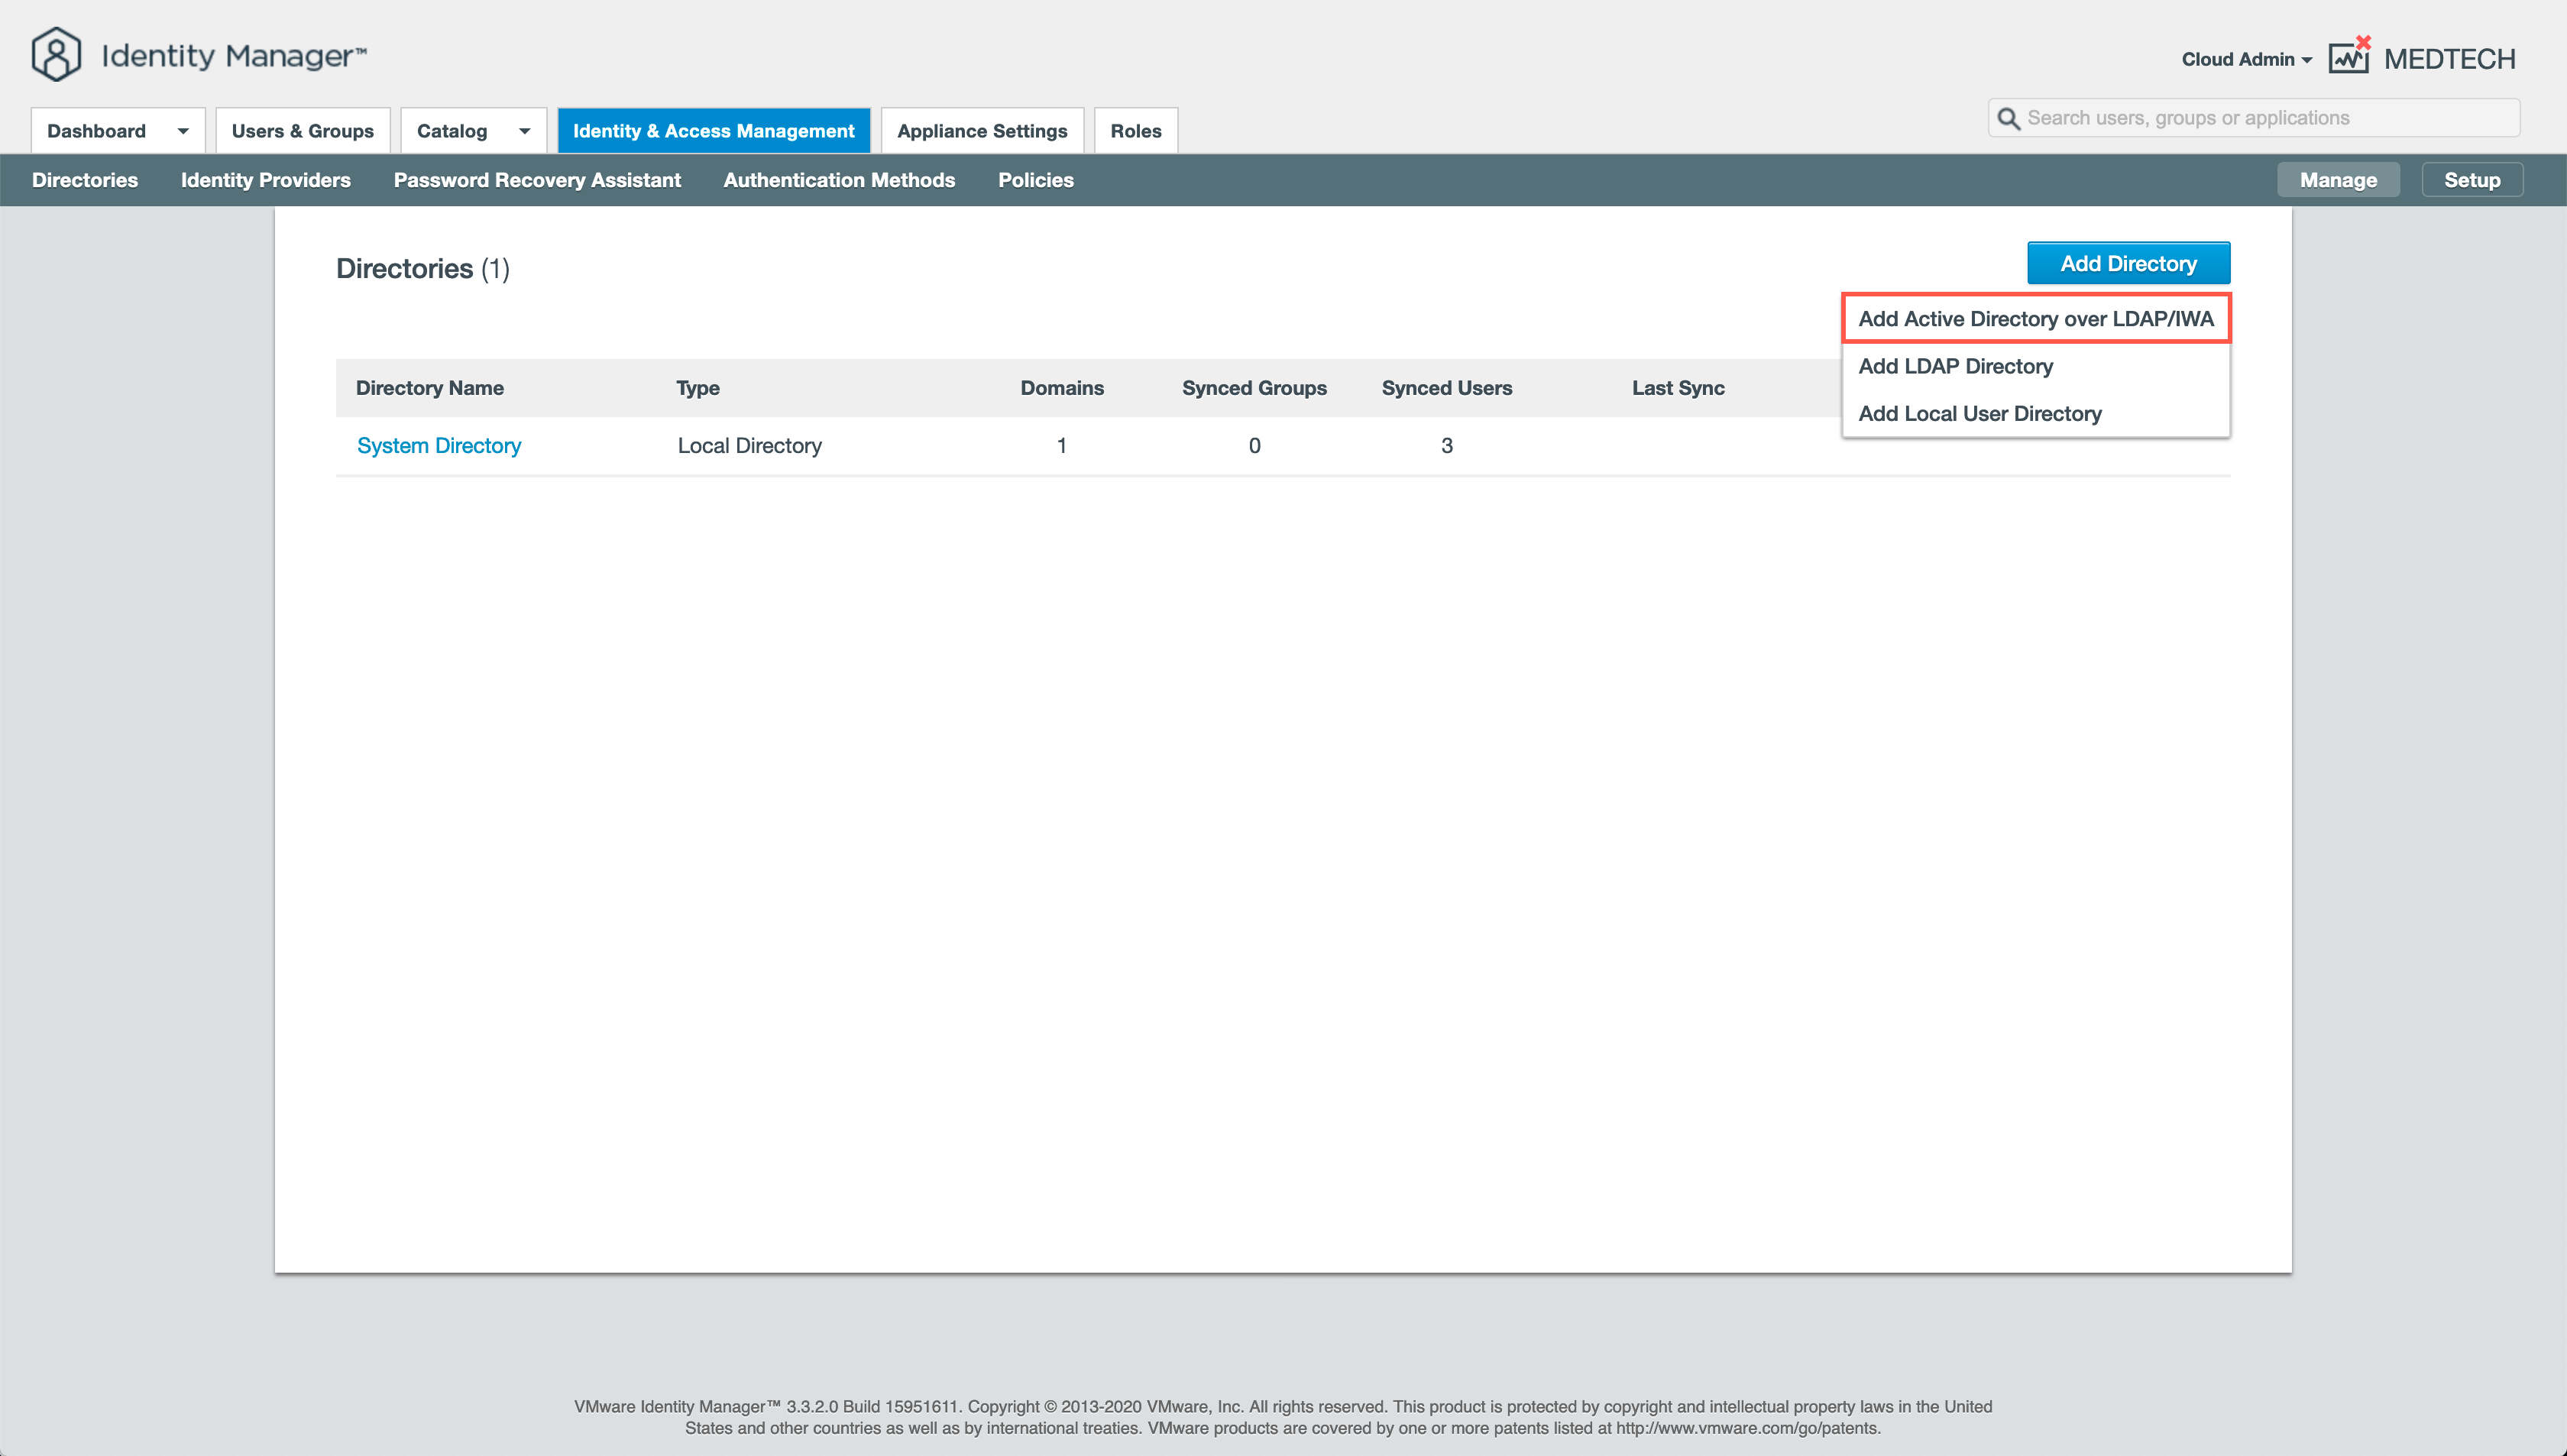2567x1456 pixels.
Task: Pick Add Local User Directory option
Action: pos(1979,414)
